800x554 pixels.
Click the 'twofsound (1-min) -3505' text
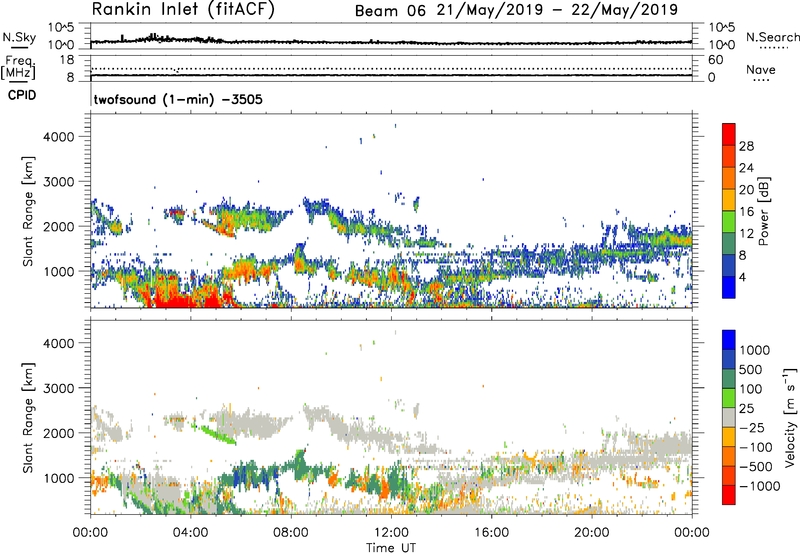[178, 99]
